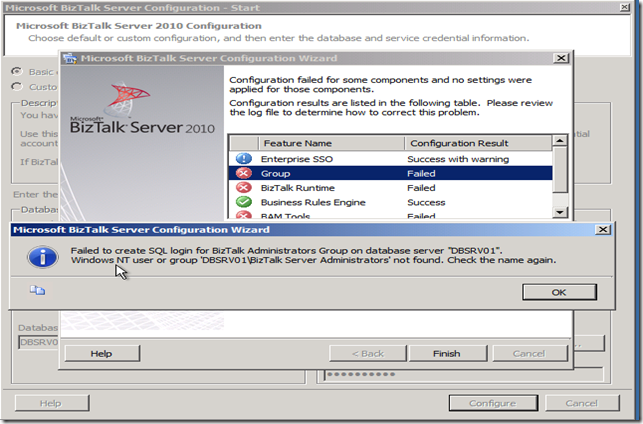Viewport: 643px width, 424px height.
Task: Select the Business Rules Engine row
Action: click(390, 202)
